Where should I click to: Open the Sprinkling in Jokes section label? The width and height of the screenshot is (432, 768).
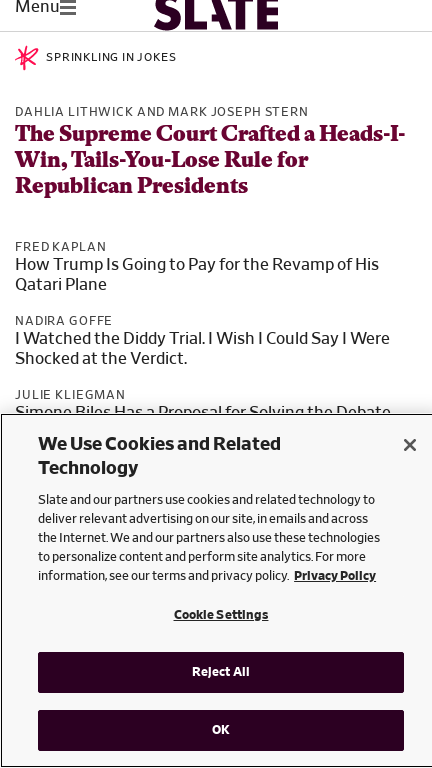coord(111,57)
